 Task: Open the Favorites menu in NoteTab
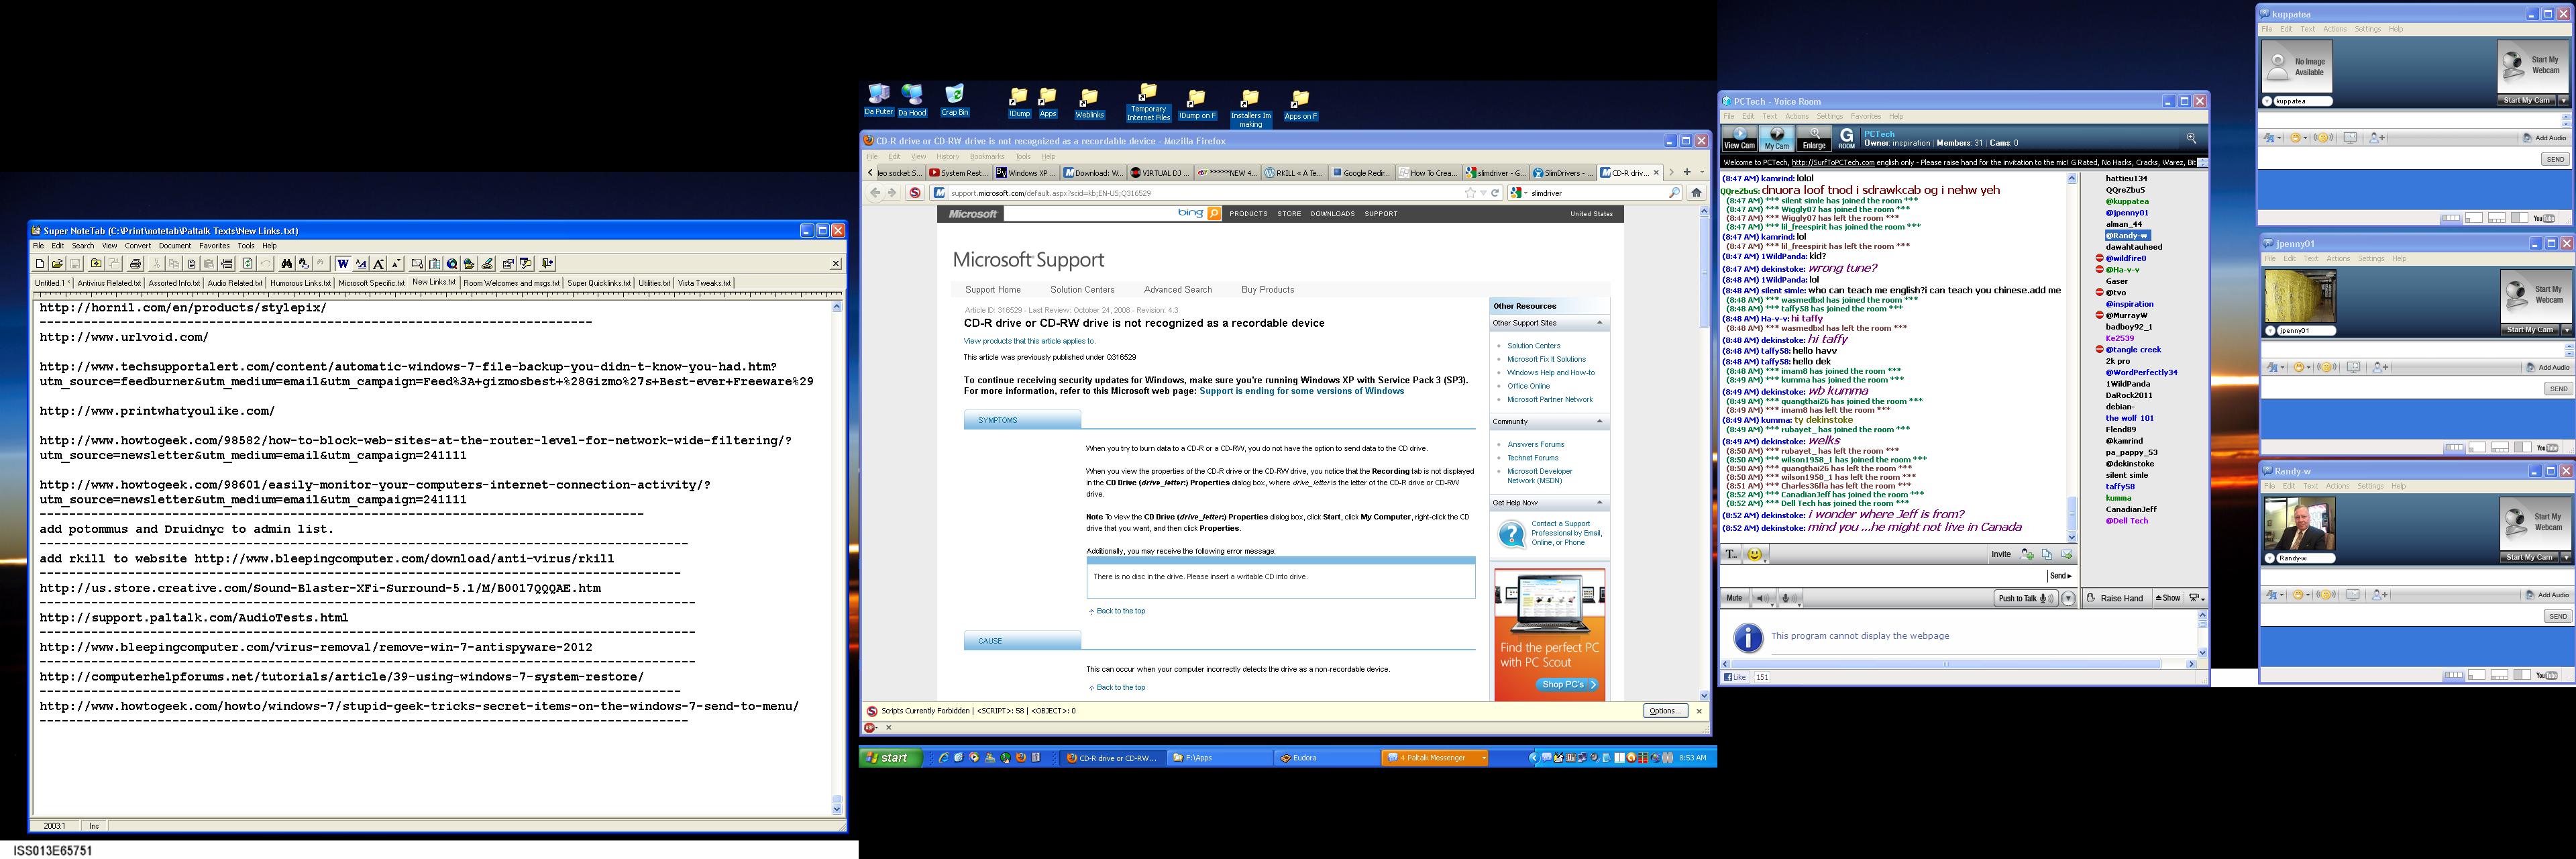(214, 246)
